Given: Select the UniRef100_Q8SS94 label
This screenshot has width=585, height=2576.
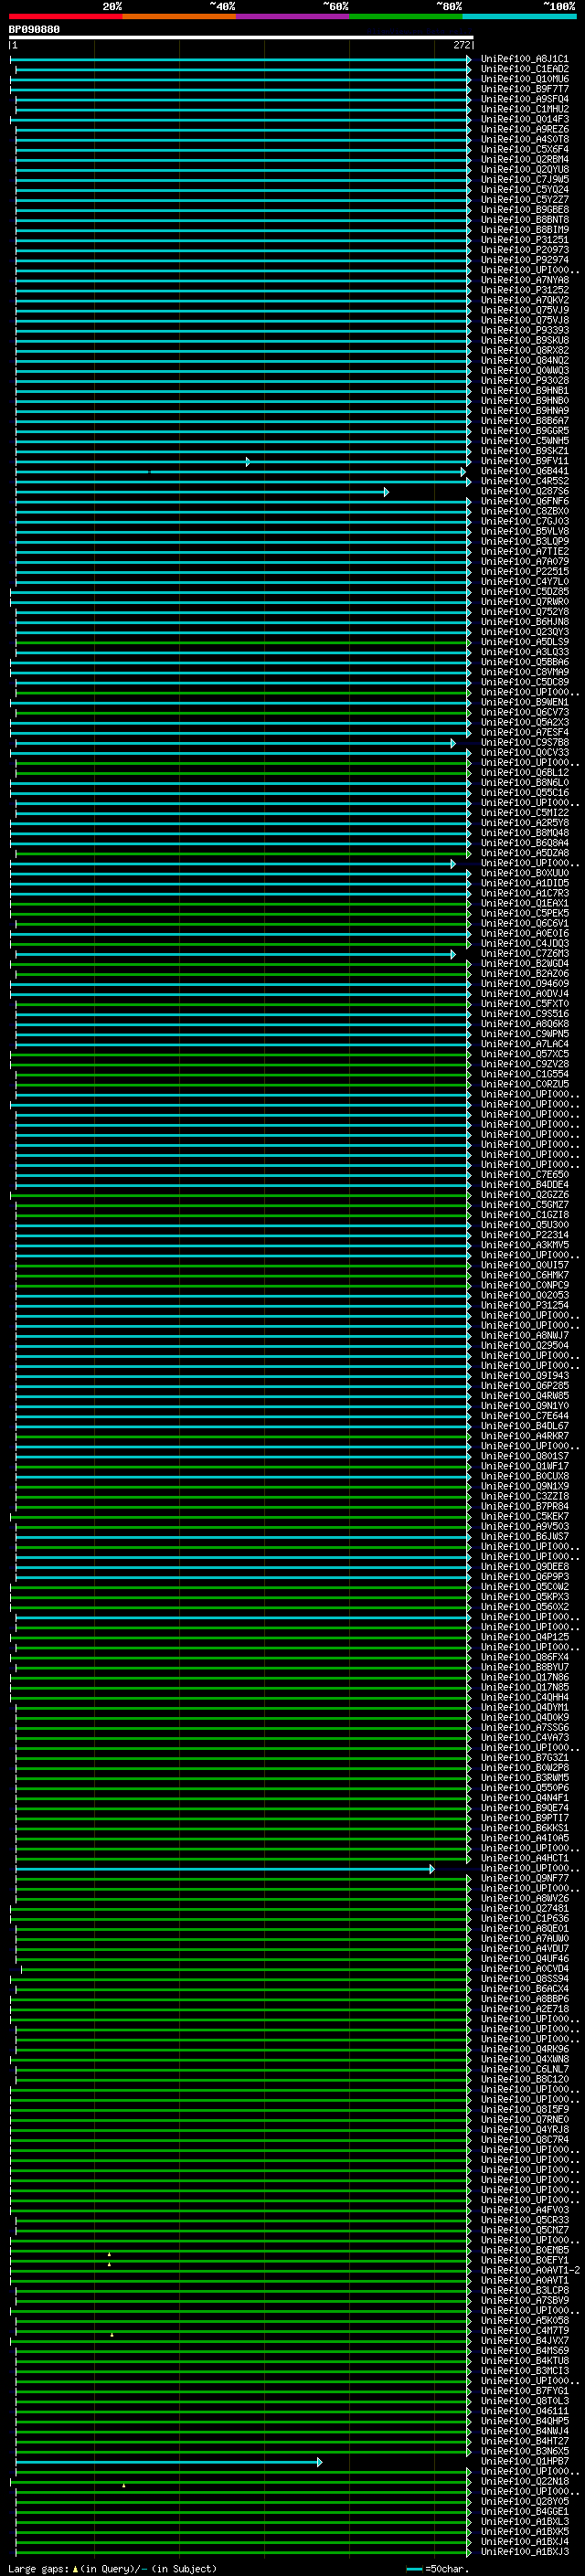Looking at the screenshot, I should point(524,1979).
